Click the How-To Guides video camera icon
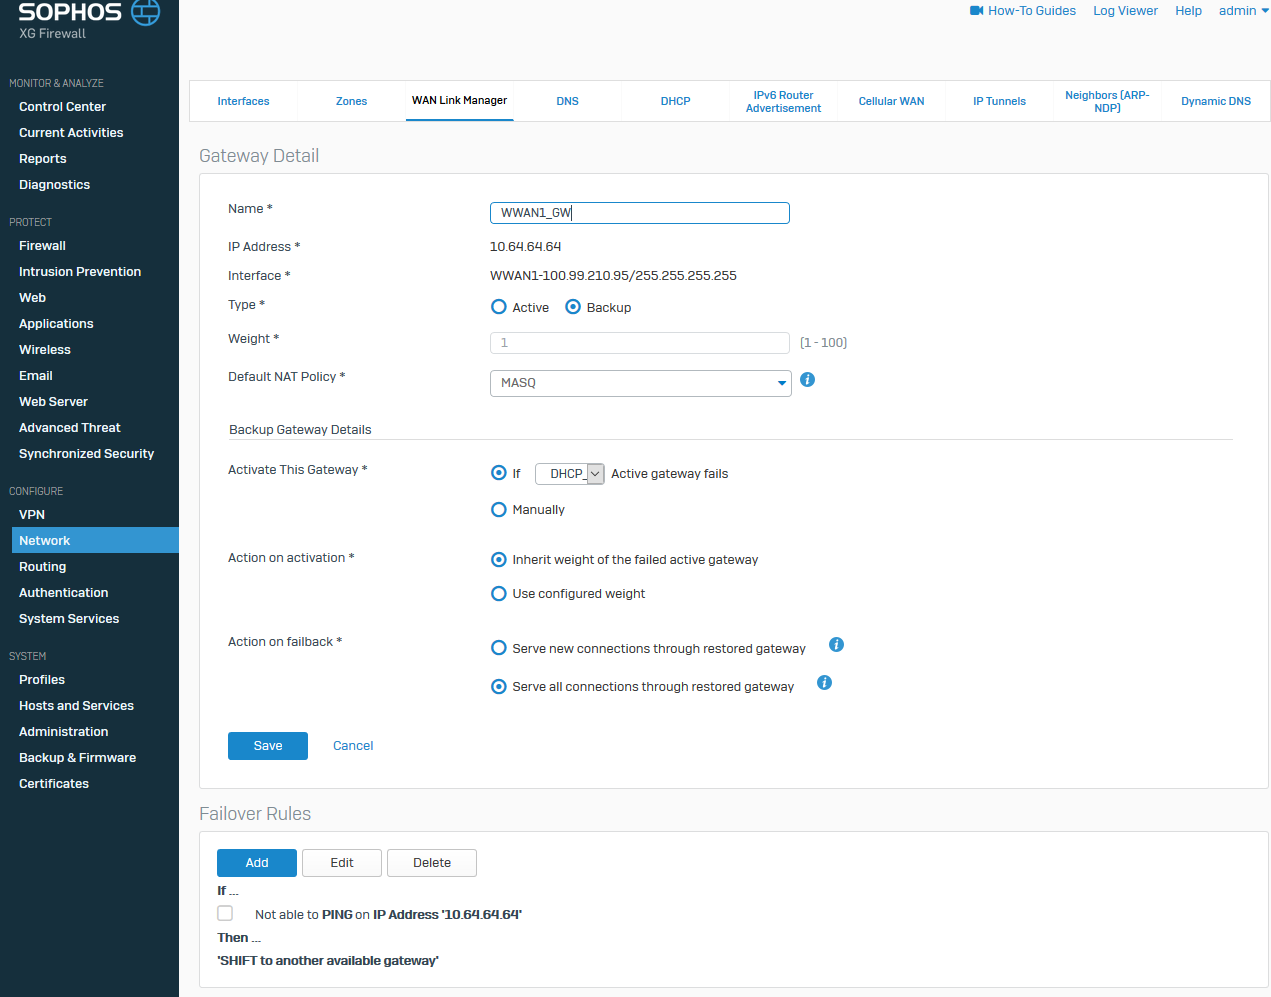The image size is (1271, 997). click(976, 11)
